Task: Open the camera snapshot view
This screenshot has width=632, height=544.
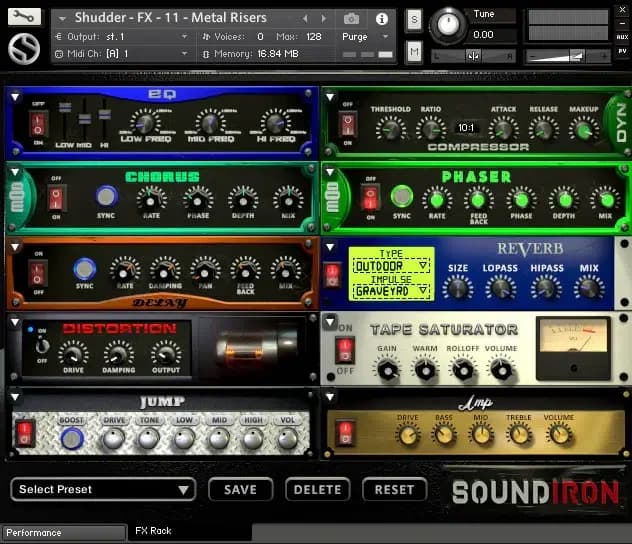Action: pyautogui.click(x=351, y=19)
